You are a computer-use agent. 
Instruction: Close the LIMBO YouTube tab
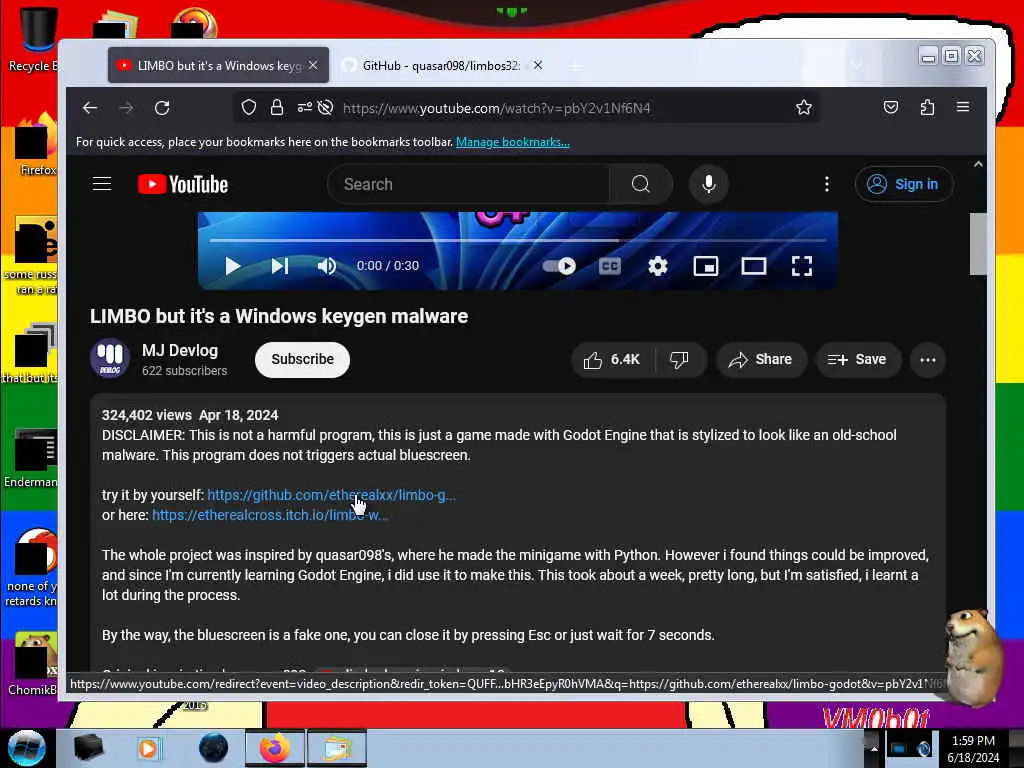coord(313,65)
